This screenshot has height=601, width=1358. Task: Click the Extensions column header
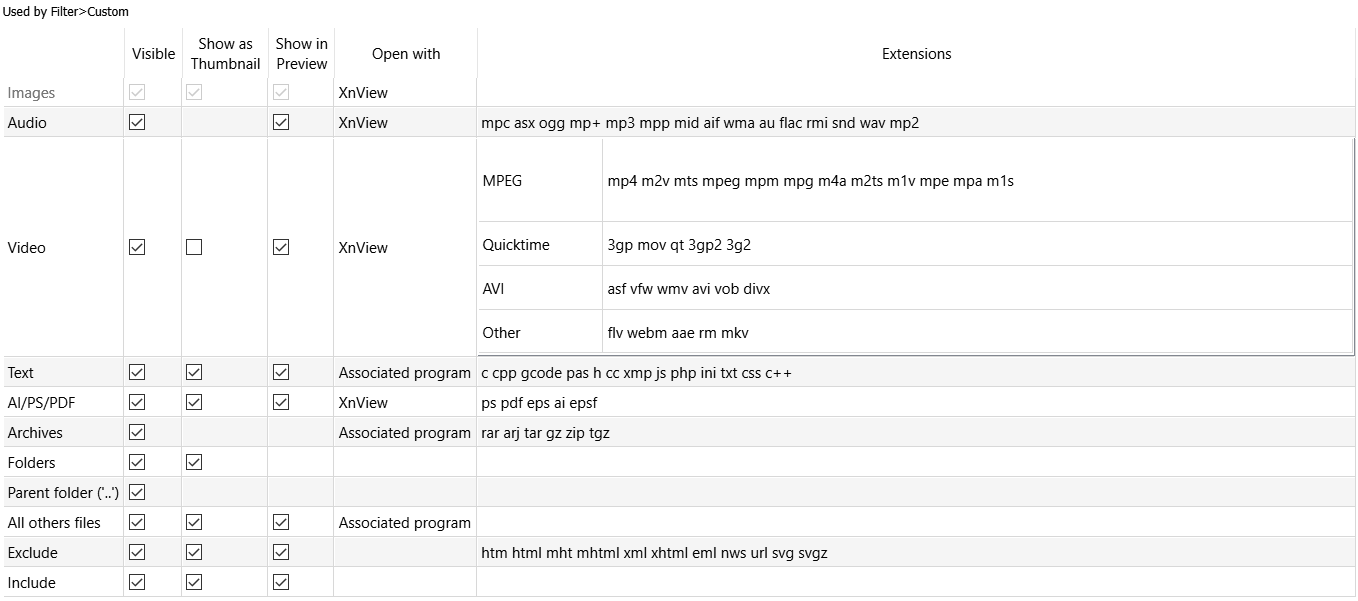[916, 54]
